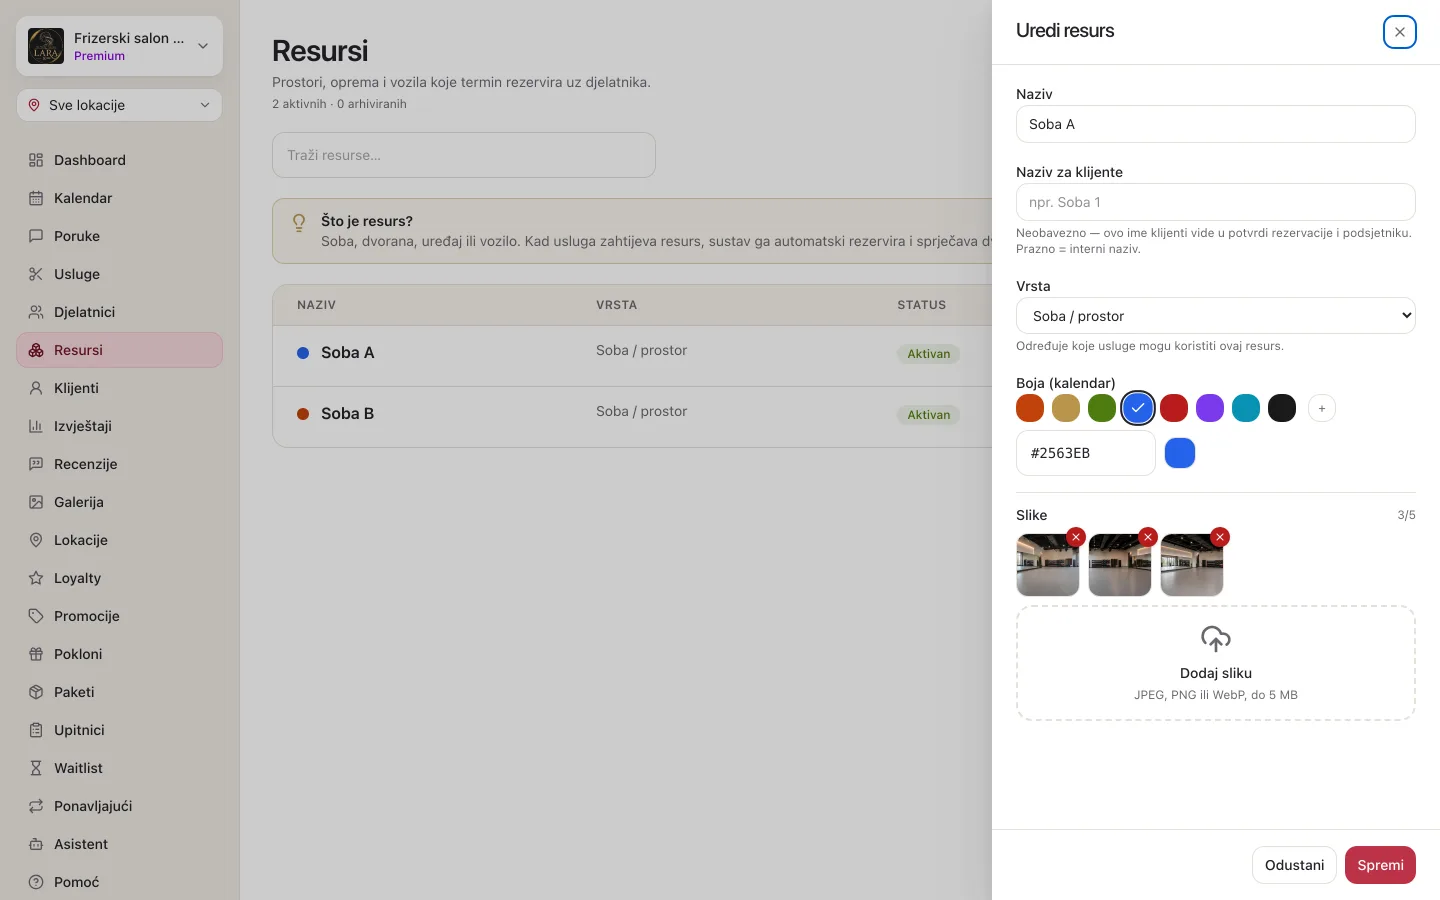Click the Usluge scissors icon
1440x900 pixels.
point(36,274)
